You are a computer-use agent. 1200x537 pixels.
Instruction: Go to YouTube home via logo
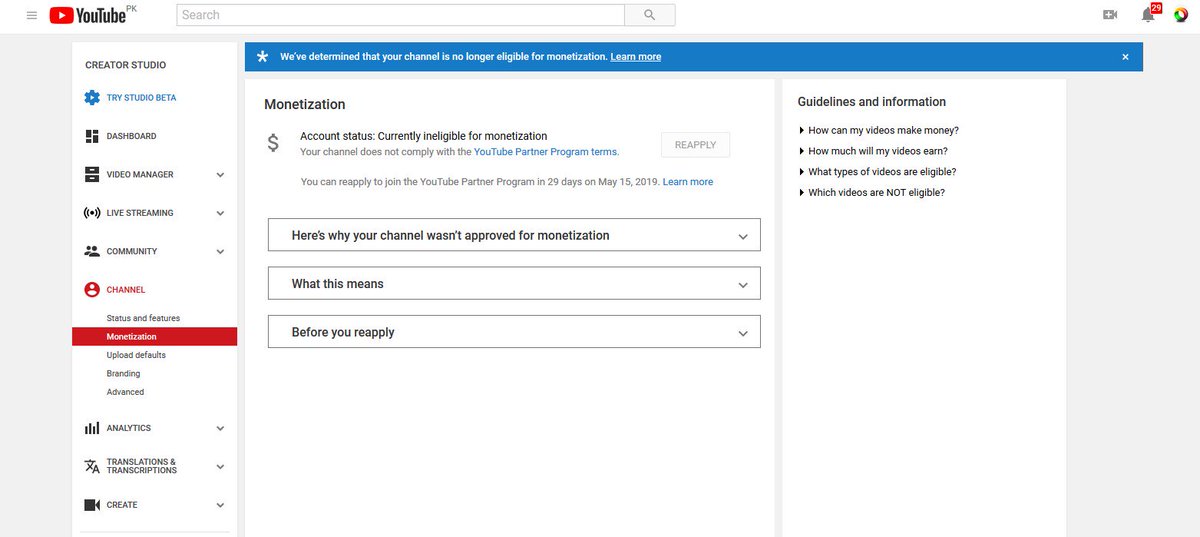click(x=87, y=15)
